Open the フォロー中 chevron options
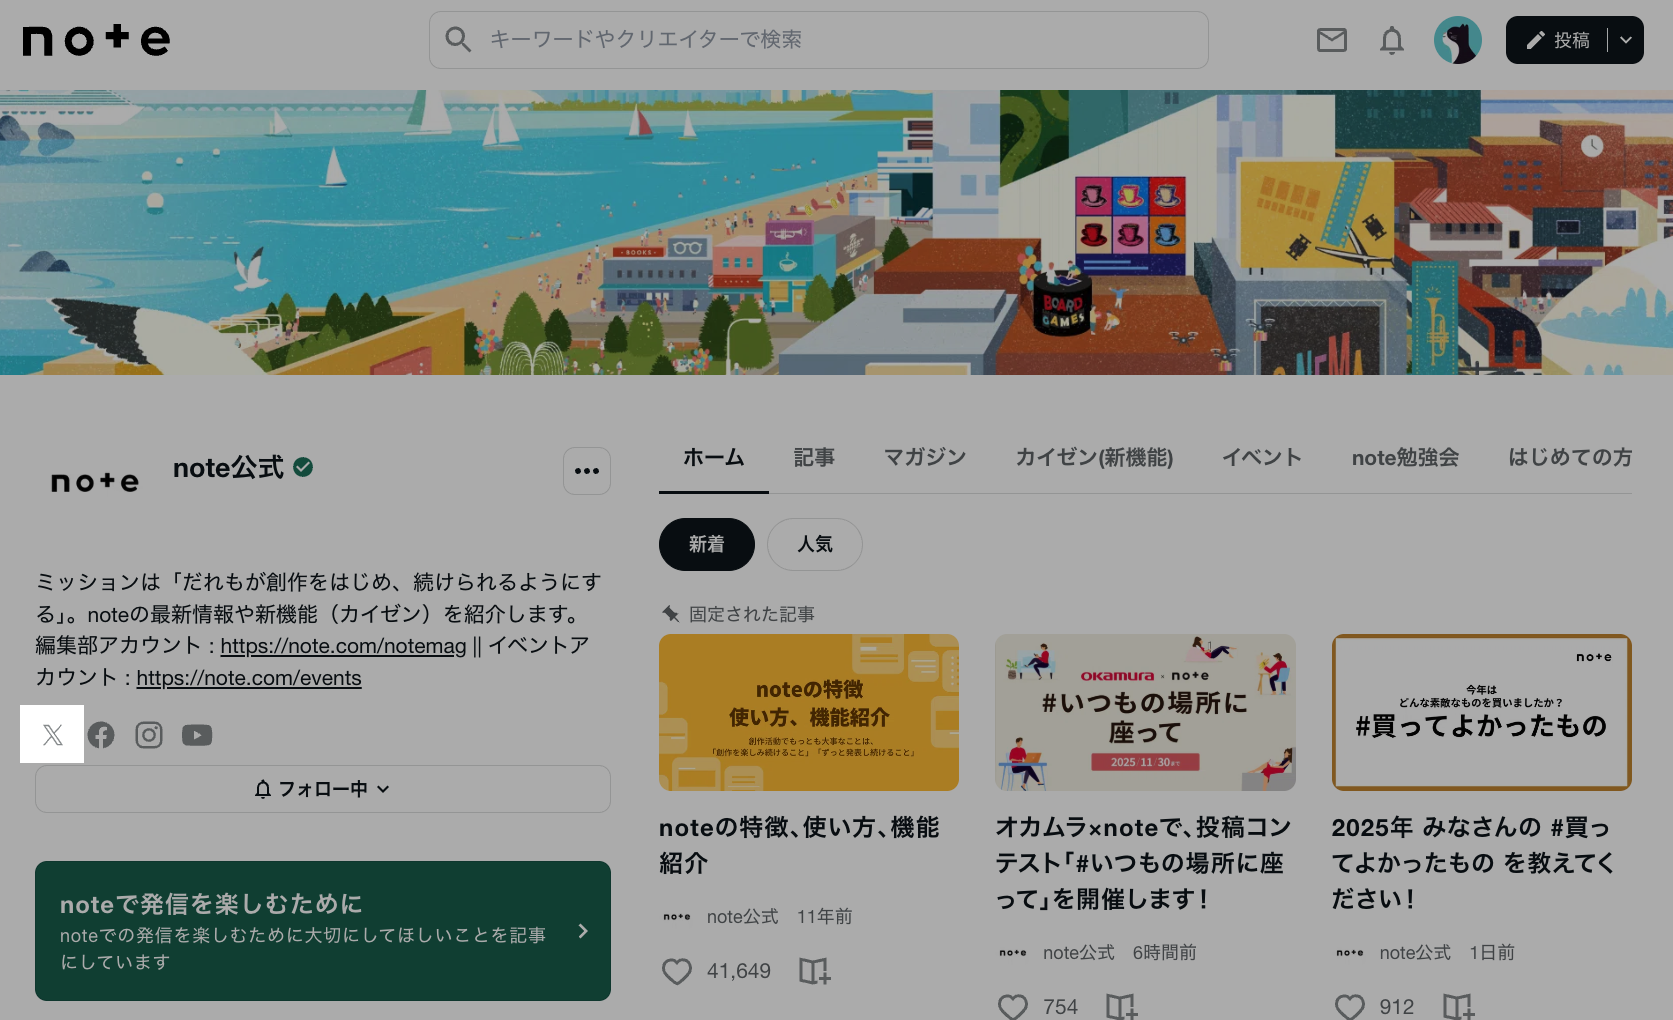 [x=384, y=789]
